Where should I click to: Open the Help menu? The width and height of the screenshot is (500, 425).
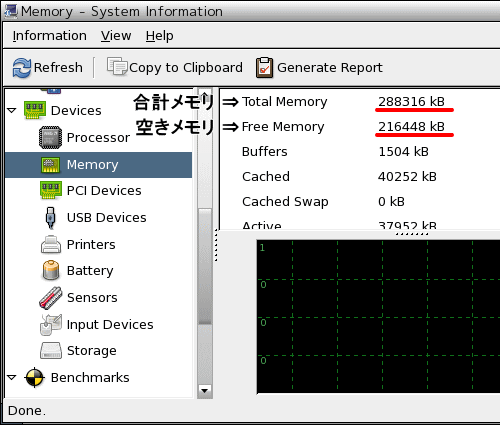(x=159, y=36)
